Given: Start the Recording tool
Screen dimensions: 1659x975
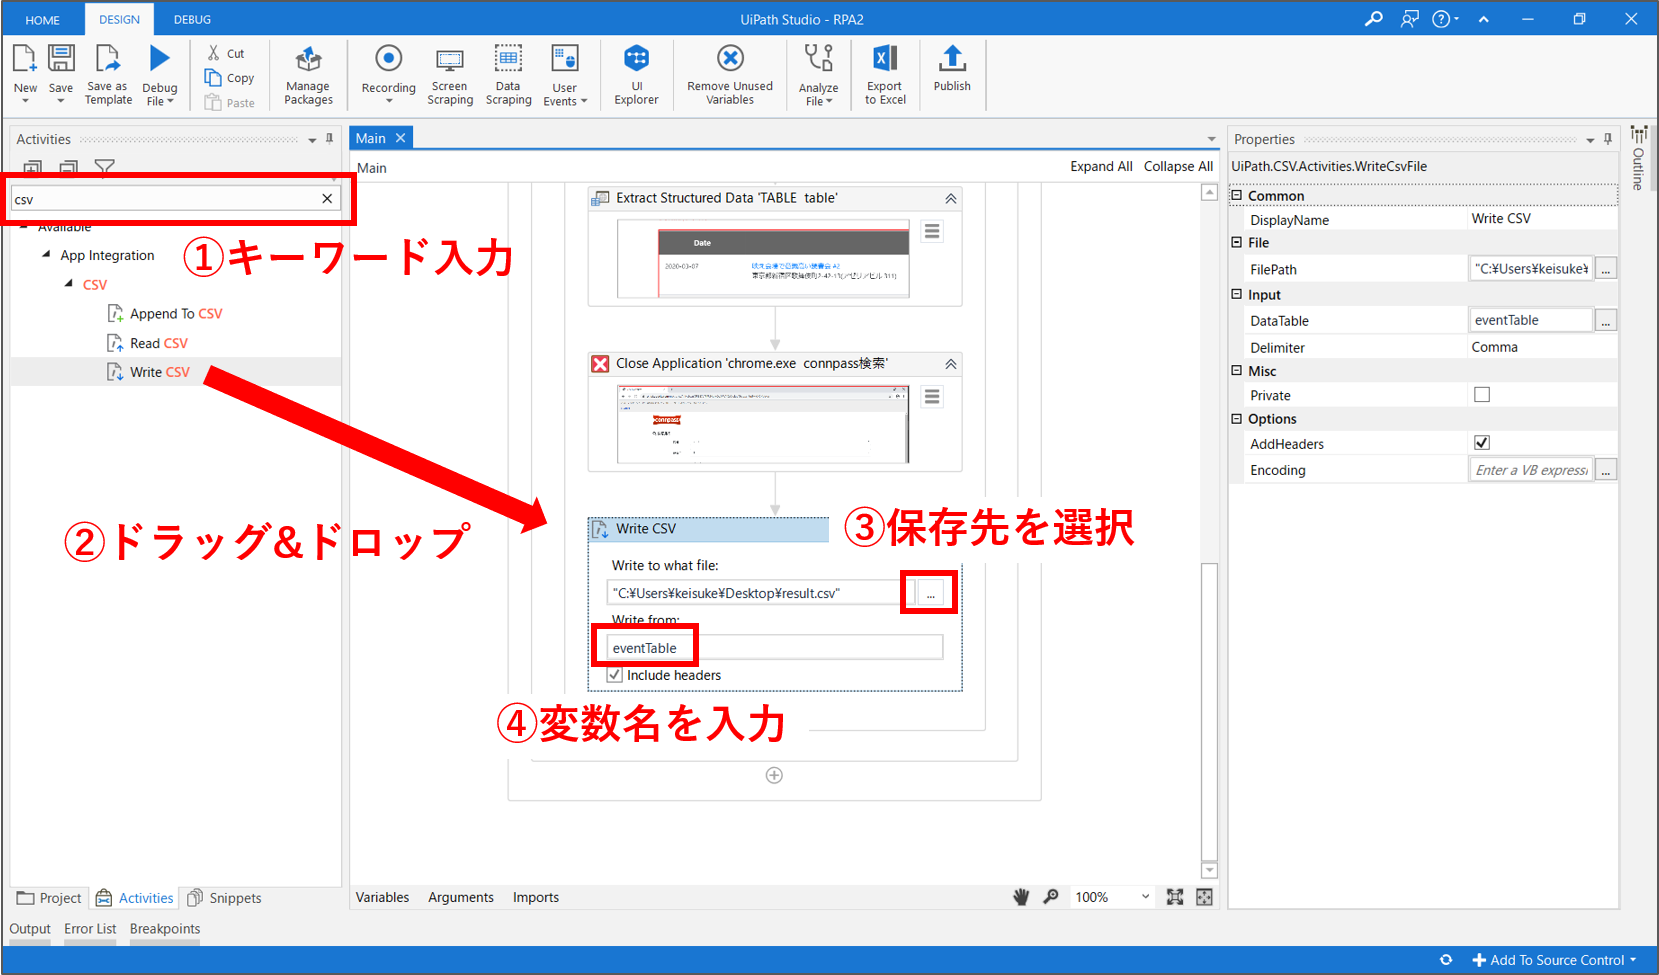Looking at the screenshot, I should click(x=388, y=70).
